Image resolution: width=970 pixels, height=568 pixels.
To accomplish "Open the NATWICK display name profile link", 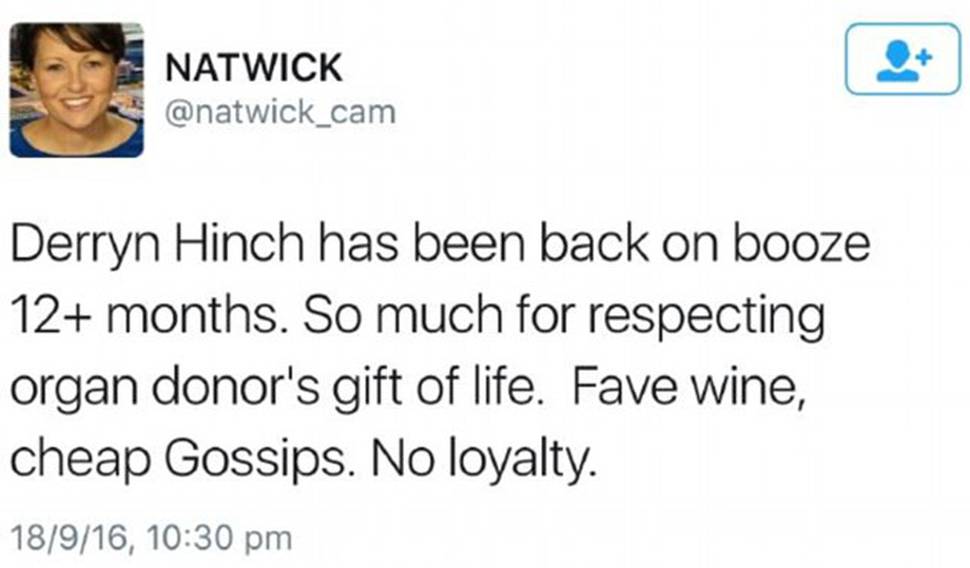I will tap(254, 67).
